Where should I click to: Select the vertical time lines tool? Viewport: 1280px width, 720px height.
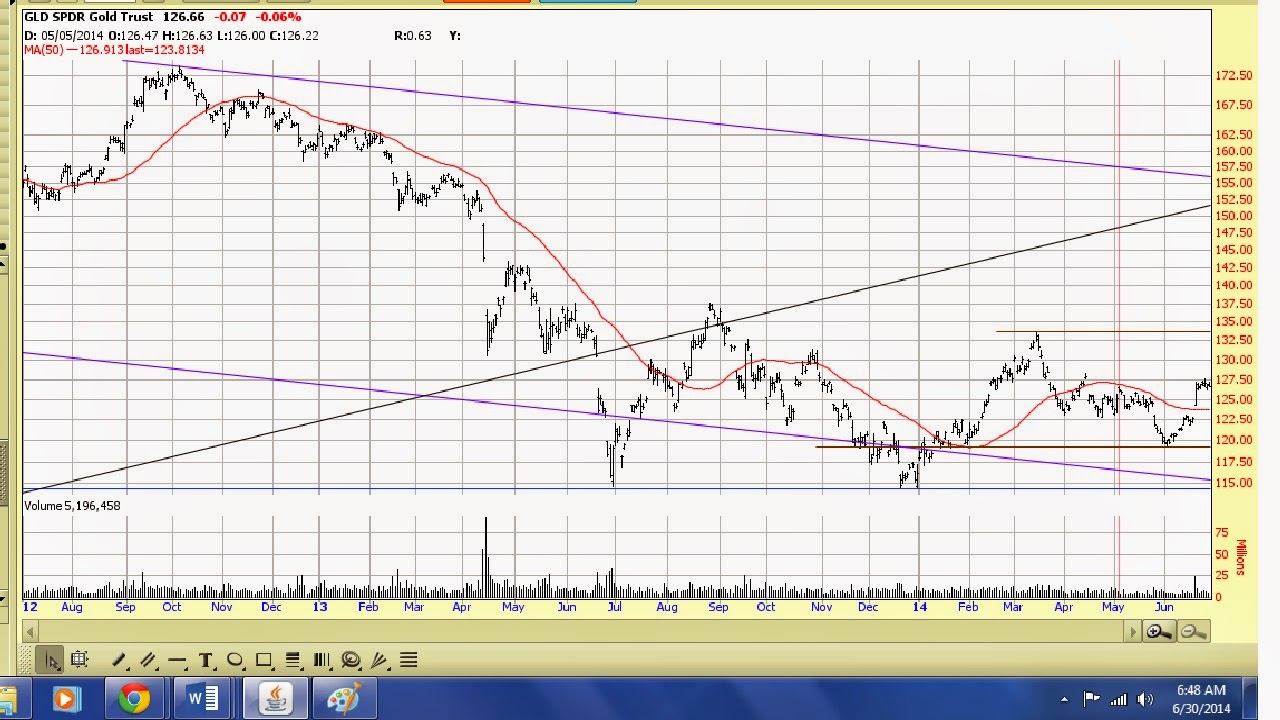tap(322, 660)
